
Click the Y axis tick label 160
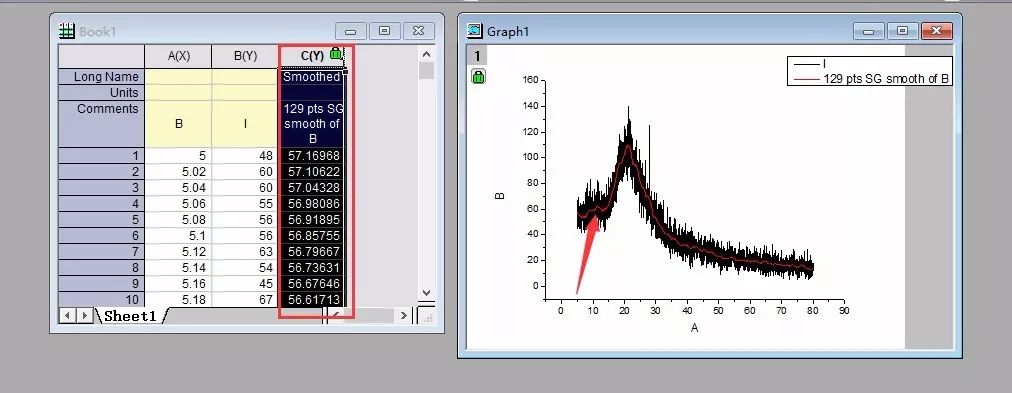click(530, 80)
